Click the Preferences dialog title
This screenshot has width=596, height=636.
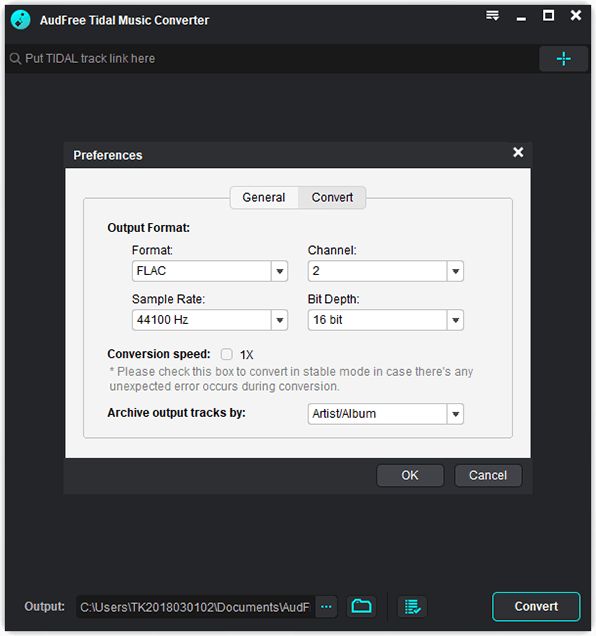(108, 155)
